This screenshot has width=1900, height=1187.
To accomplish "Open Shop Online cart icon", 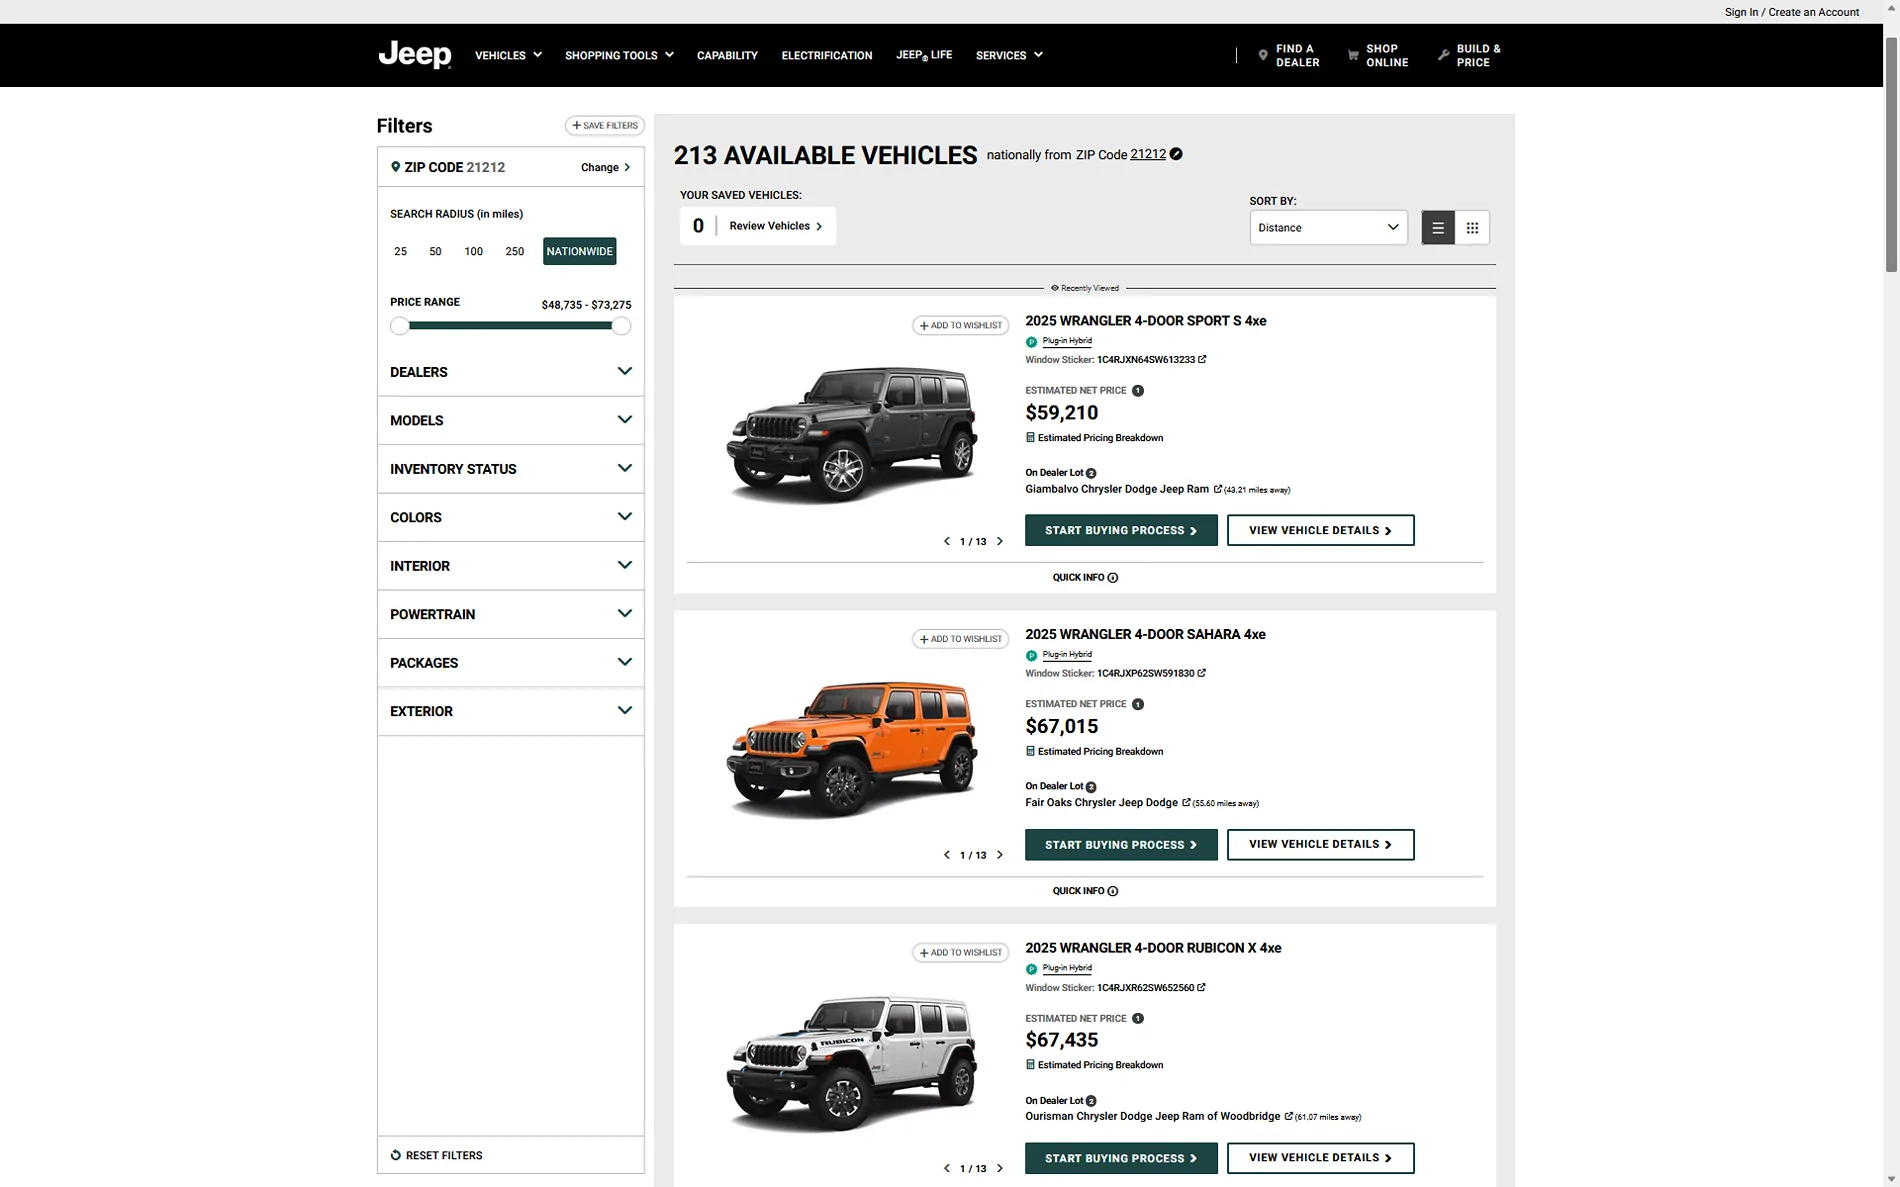I will pos(1353,55).
